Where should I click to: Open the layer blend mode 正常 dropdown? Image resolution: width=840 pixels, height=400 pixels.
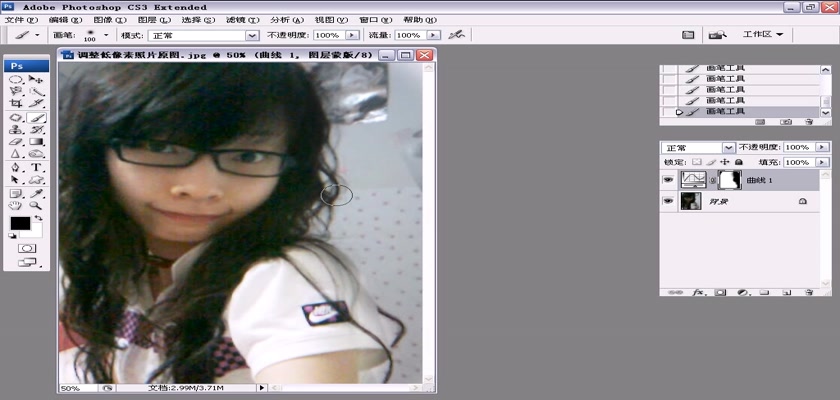pos(698,147)
